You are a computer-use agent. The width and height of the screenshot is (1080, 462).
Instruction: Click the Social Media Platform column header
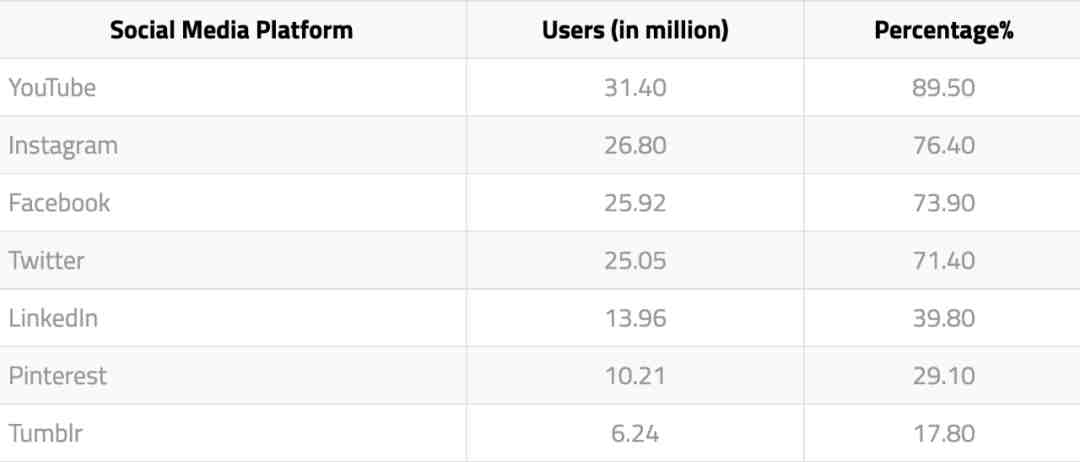[231, 30]
